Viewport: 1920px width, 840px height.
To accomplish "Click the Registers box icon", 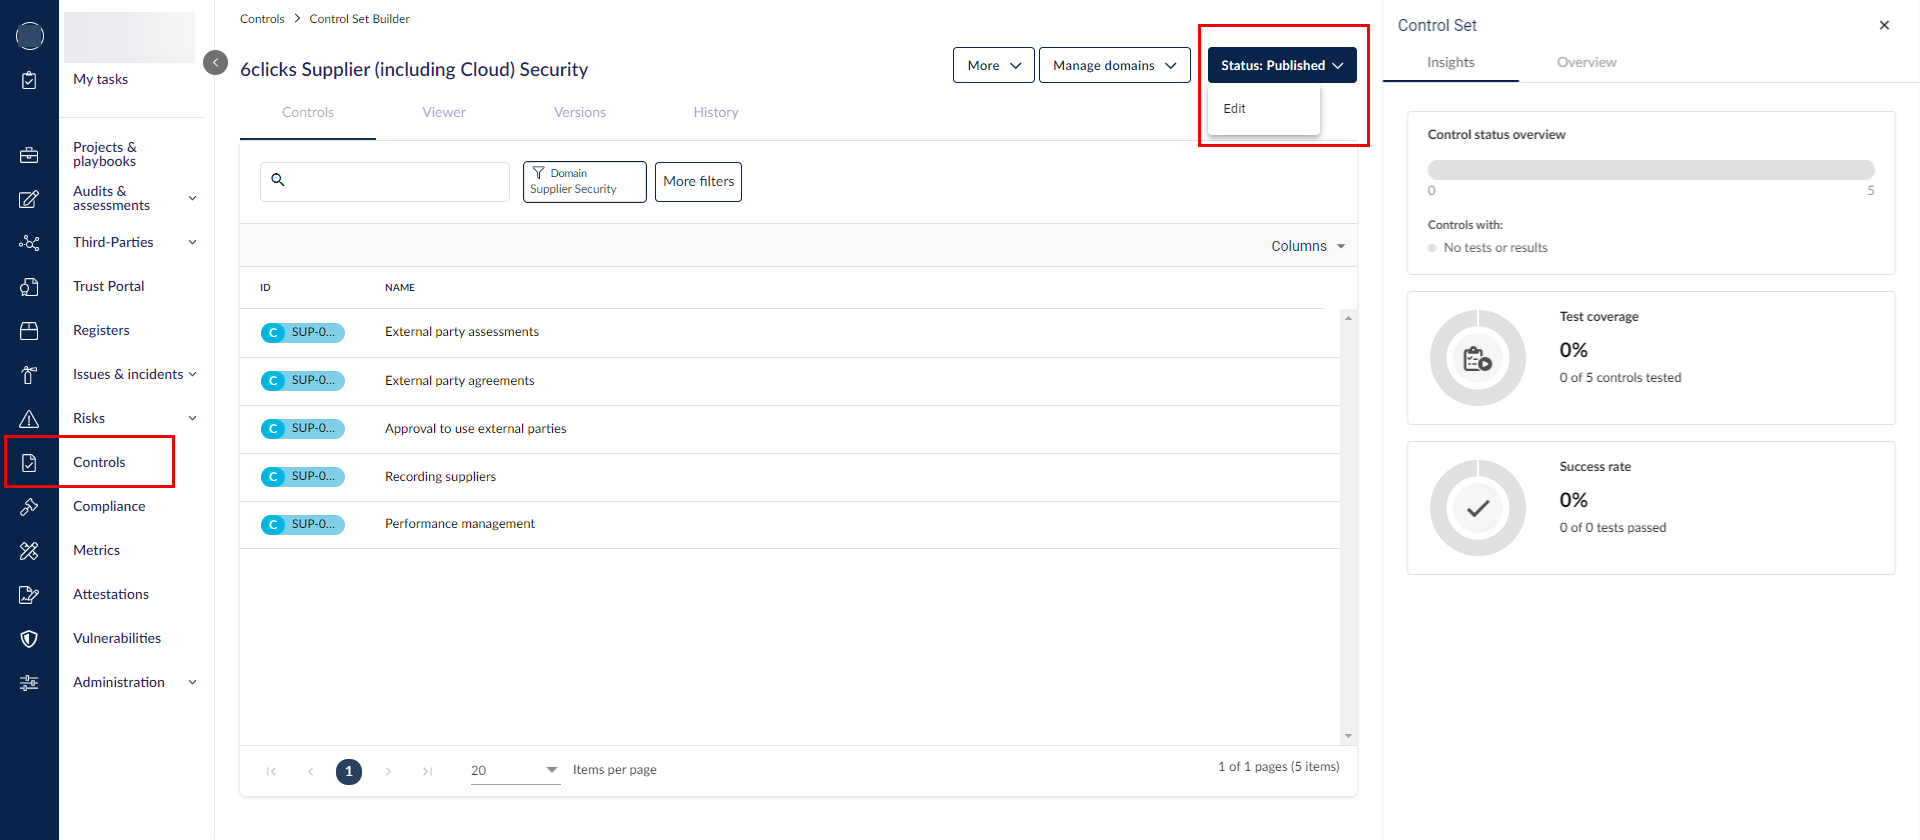I will [29, 331].
